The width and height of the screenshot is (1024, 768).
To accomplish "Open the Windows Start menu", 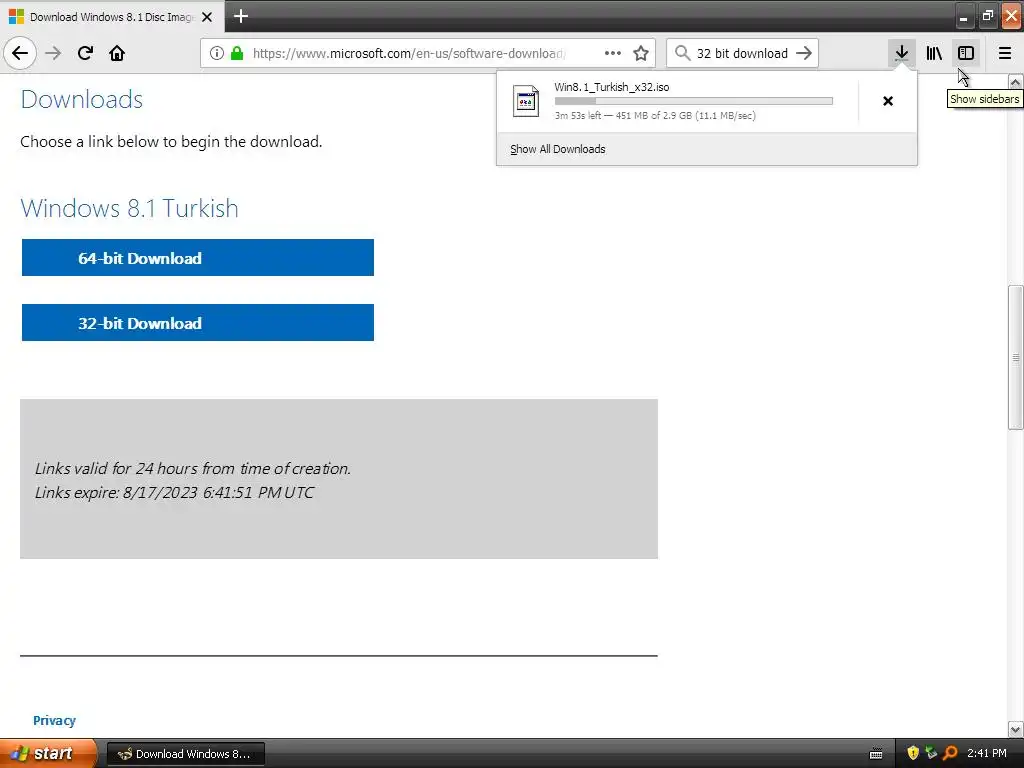I will pos(47,753).
